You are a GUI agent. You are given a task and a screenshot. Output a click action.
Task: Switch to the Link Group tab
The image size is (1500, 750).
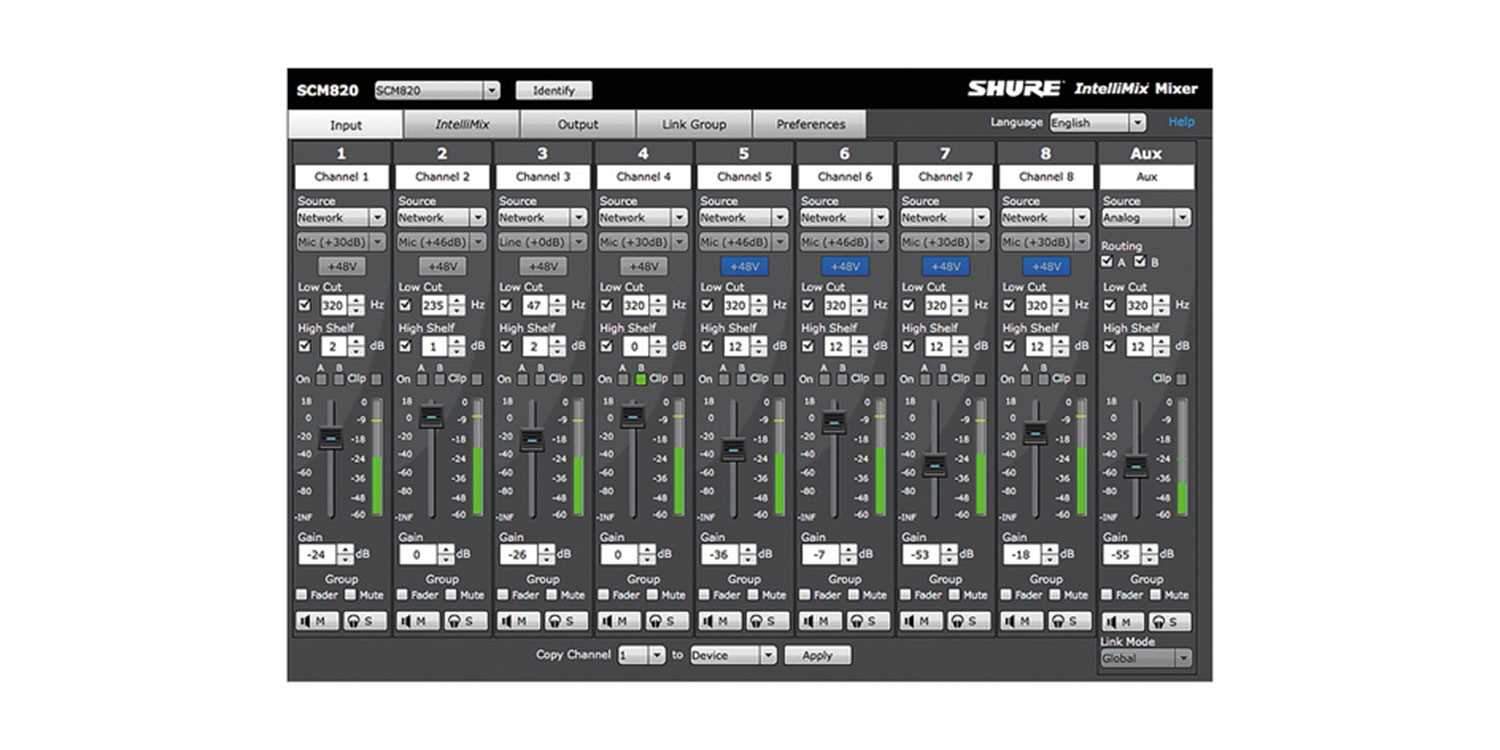(694, 125)
